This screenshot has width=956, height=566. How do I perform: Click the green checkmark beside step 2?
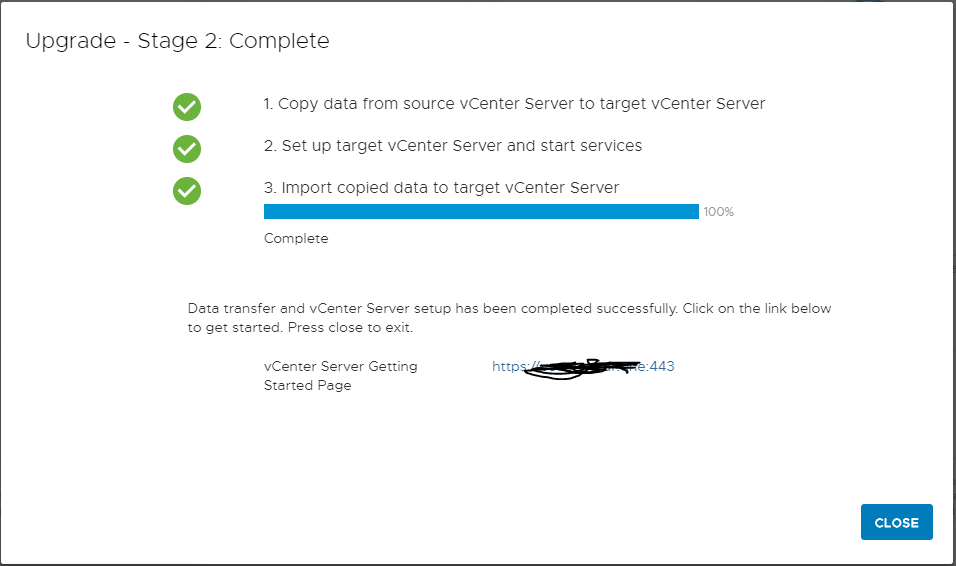pyautogui.click(x=187, y=149)
